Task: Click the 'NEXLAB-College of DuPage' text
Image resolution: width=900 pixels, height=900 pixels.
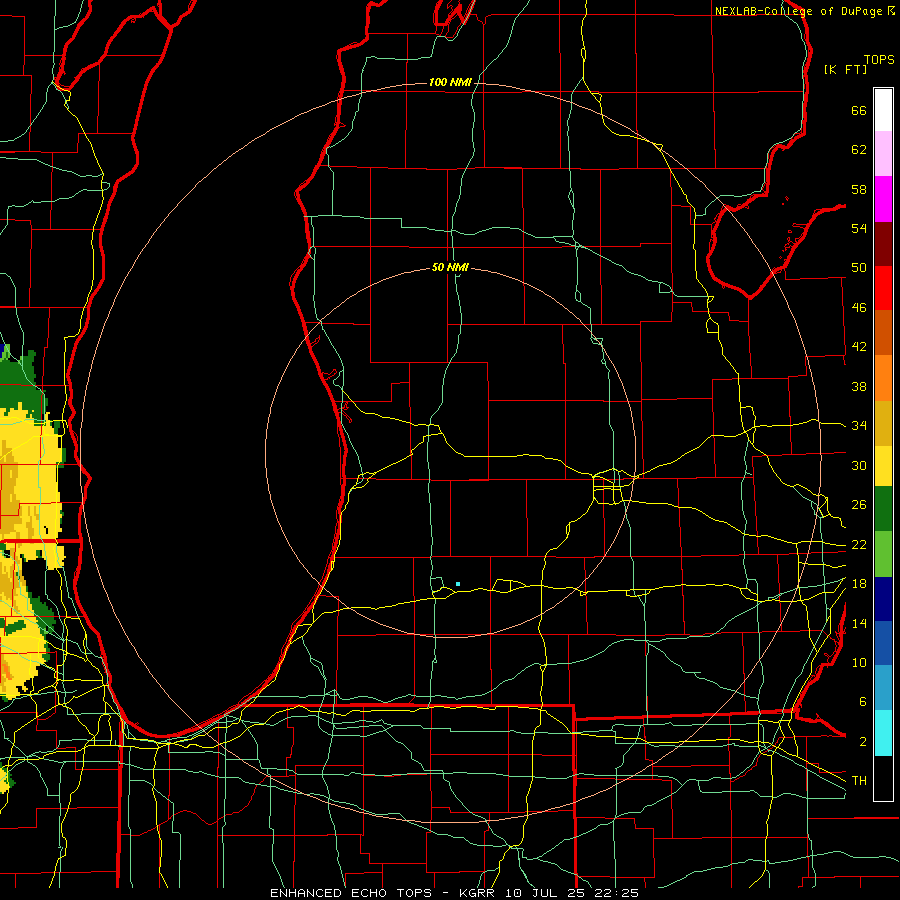Action: point(798,11)
